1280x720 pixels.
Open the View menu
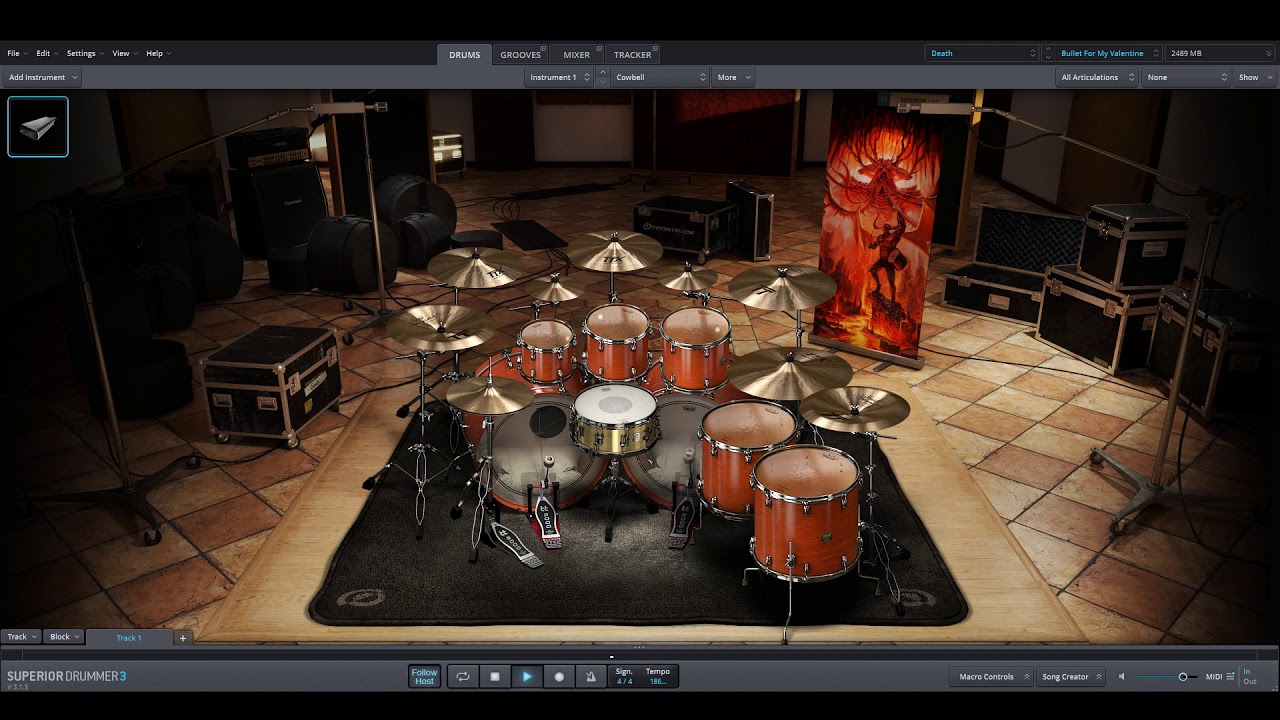[x=124, y=53]
